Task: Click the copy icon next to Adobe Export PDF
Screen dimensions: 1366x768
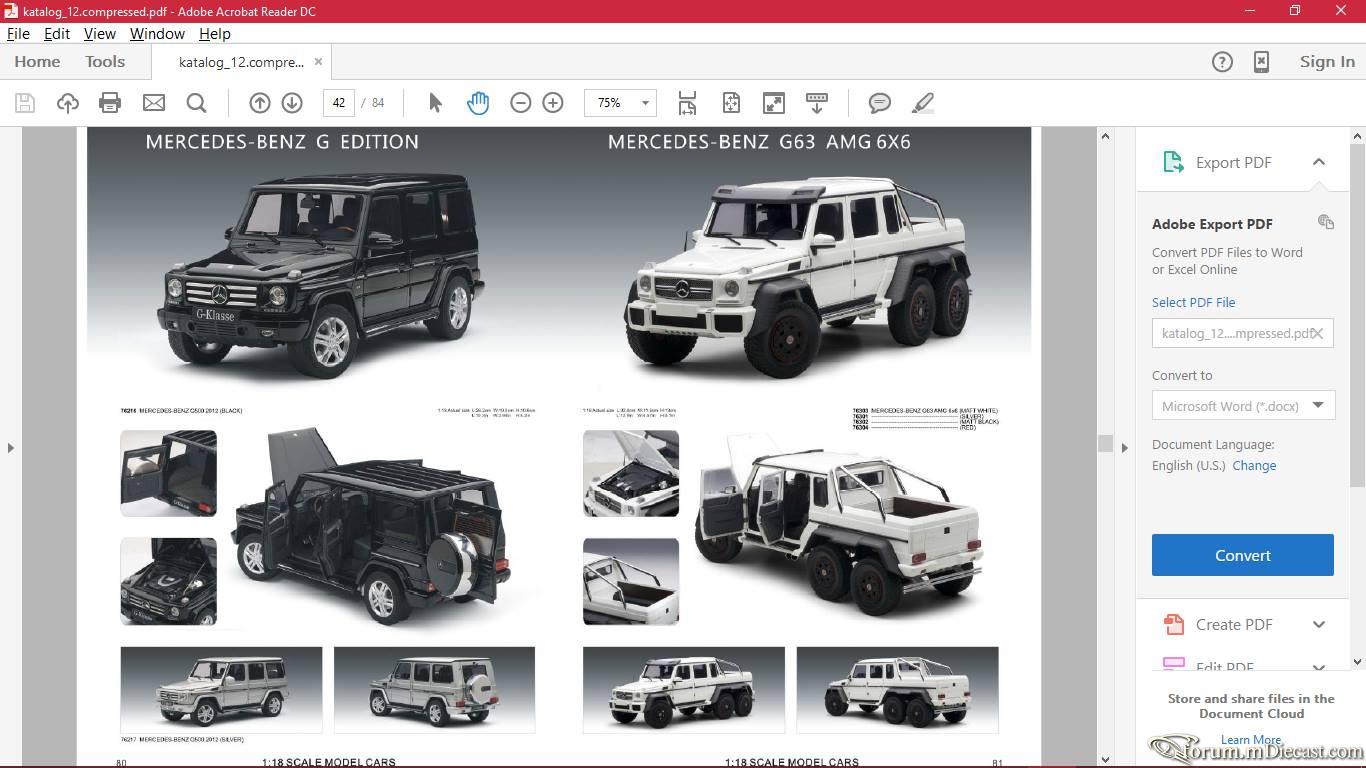Action: [x=1326, y=222]
